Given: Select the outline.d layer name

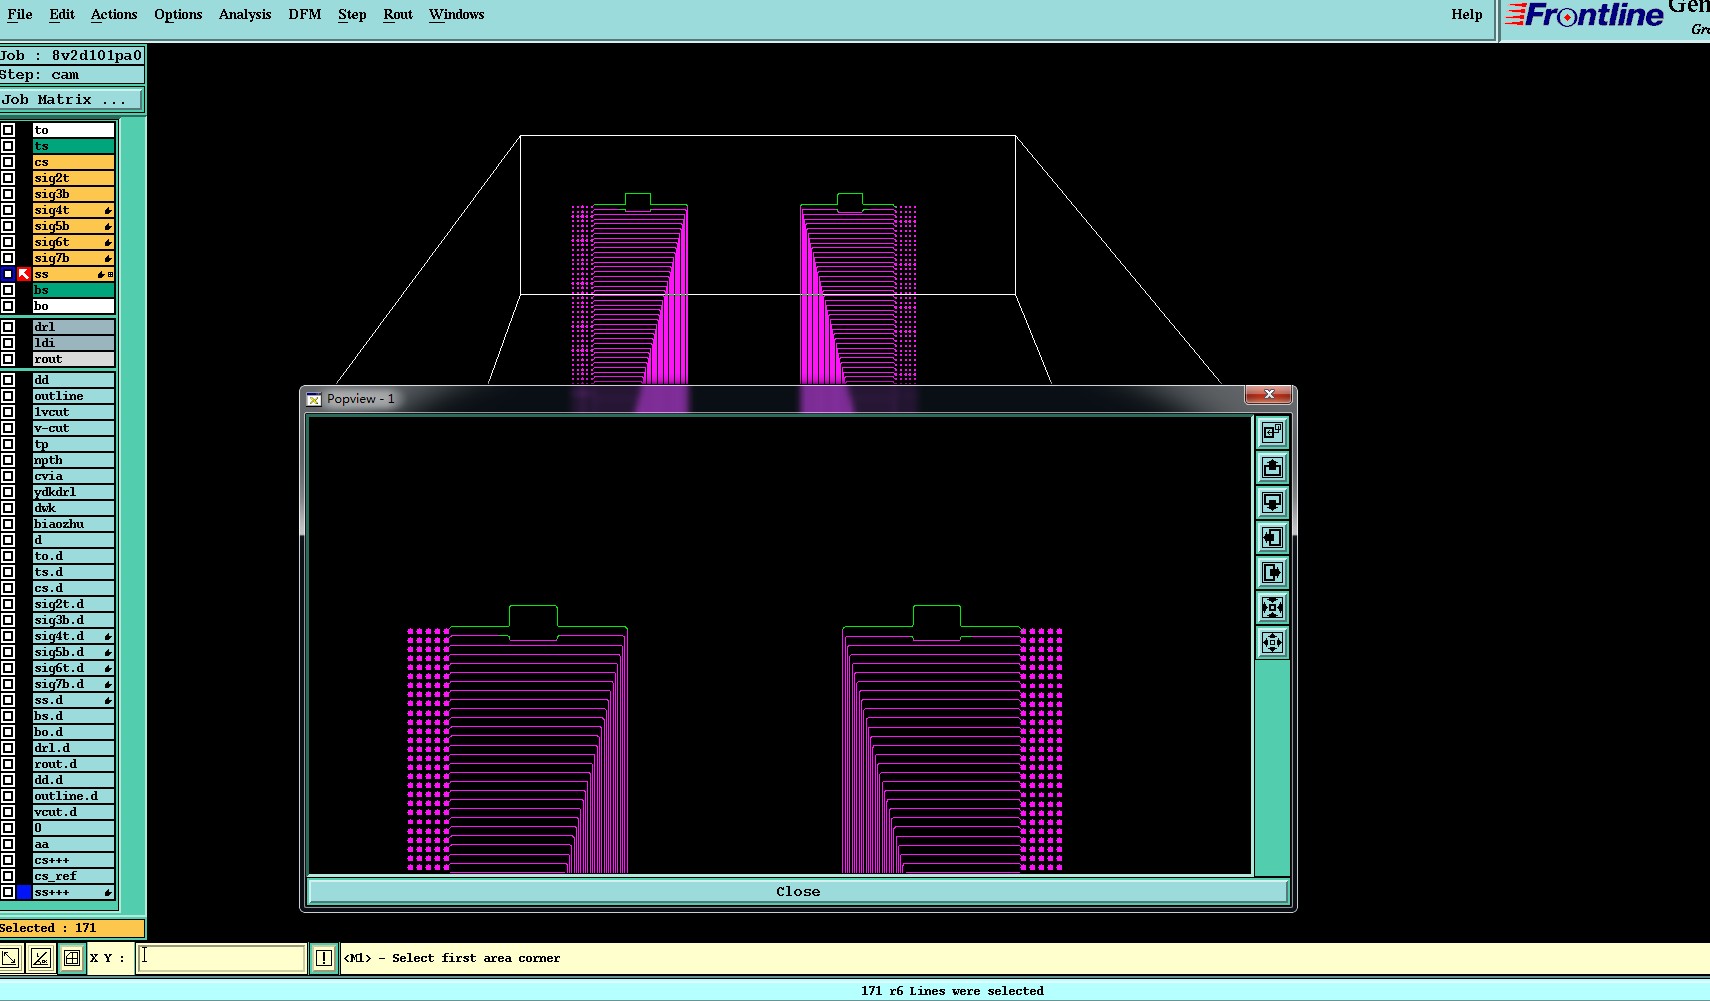Looking at the screenshot, I should coord(74,796).
